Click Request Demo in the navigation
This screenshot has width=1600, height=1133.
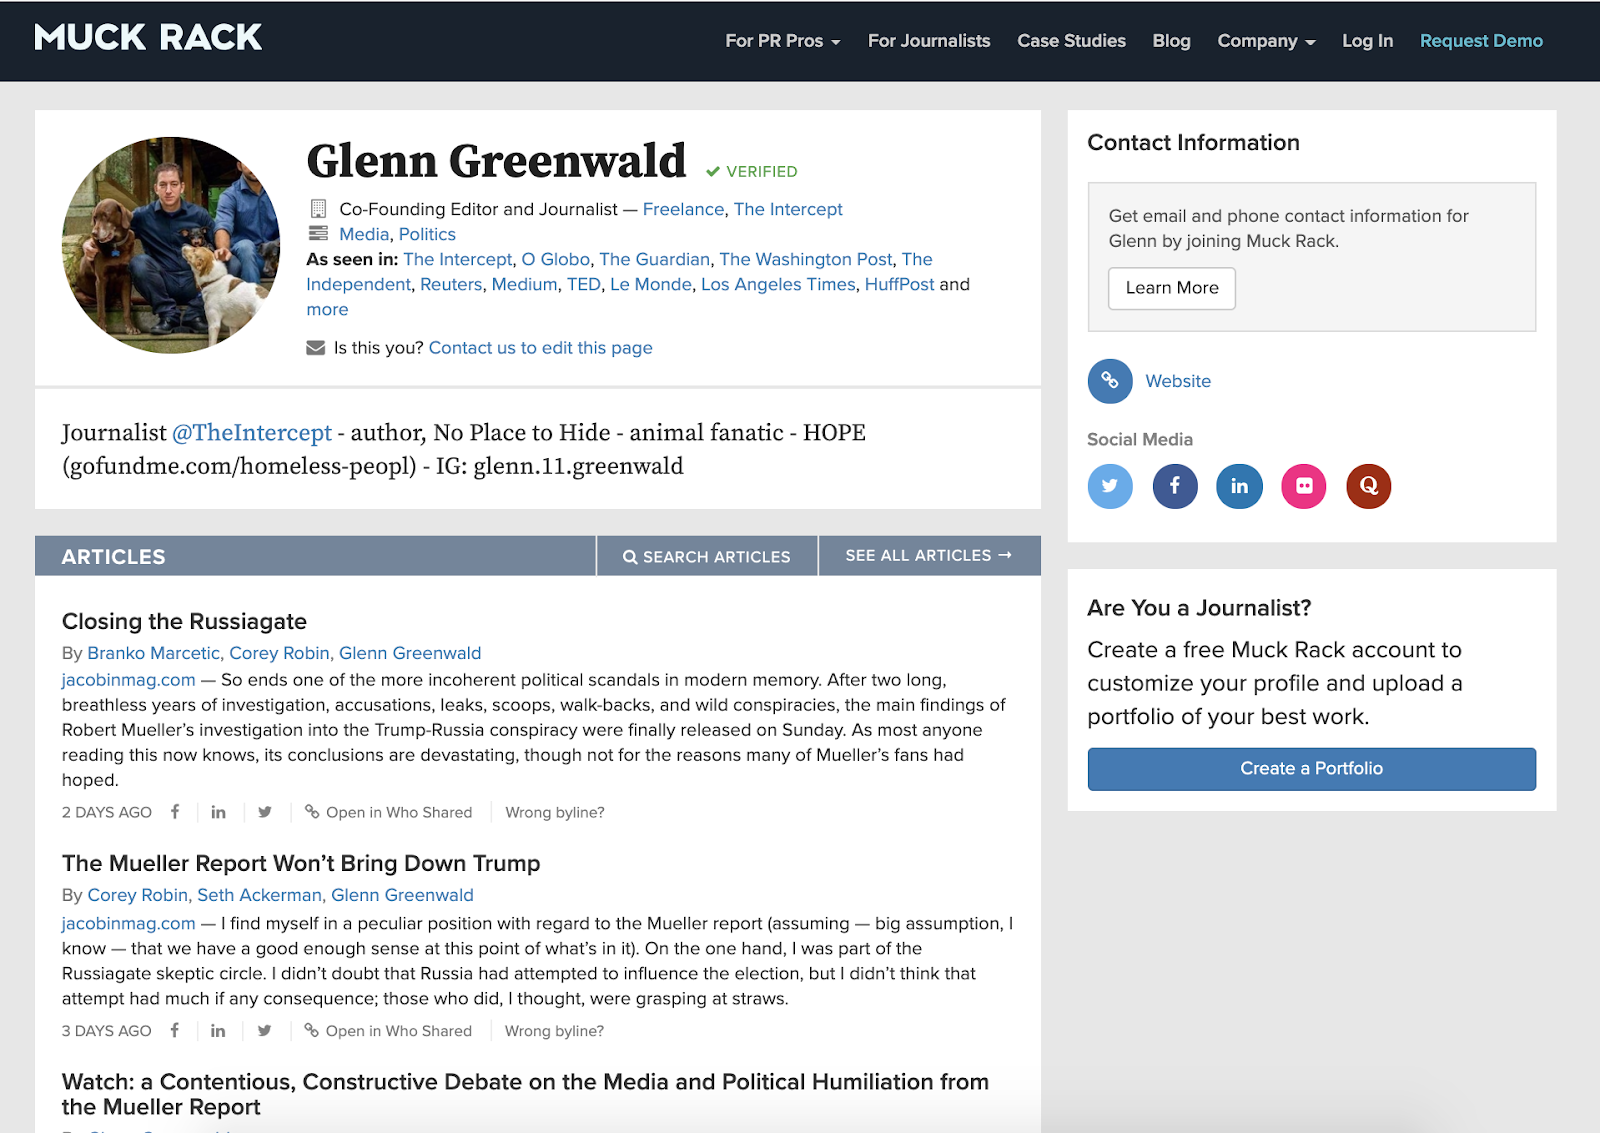coord(1481,41)
